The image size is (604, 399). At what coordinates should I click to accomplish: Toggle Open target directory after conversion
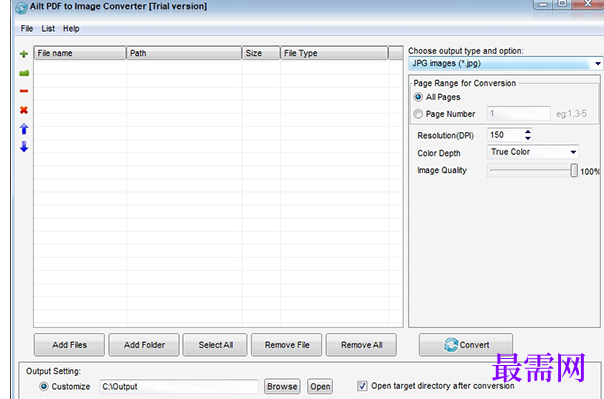pyautogui.click(x=362, y=386)
